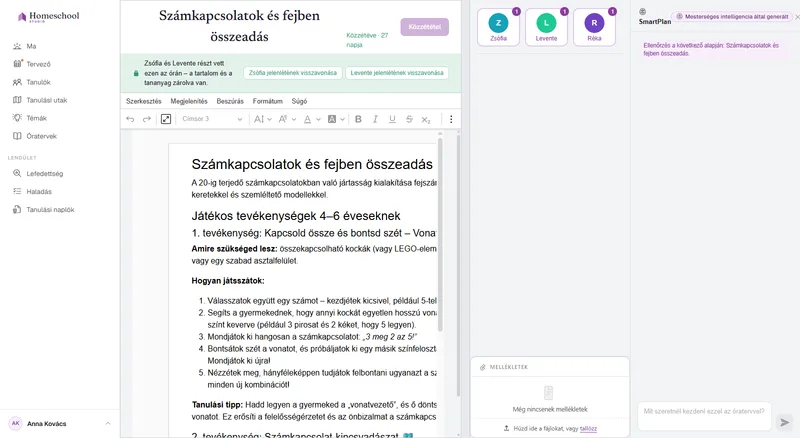
Task: Go to Tanulók in the sidebar
Action: tap(38, 82)
